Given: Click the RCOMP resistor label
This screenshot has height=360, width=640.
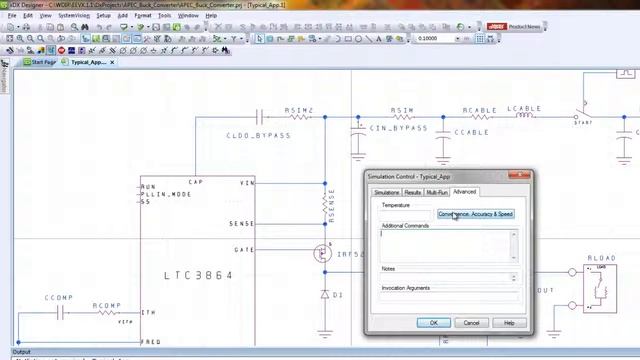Looking at the screenshot, I should pos(107,305).
